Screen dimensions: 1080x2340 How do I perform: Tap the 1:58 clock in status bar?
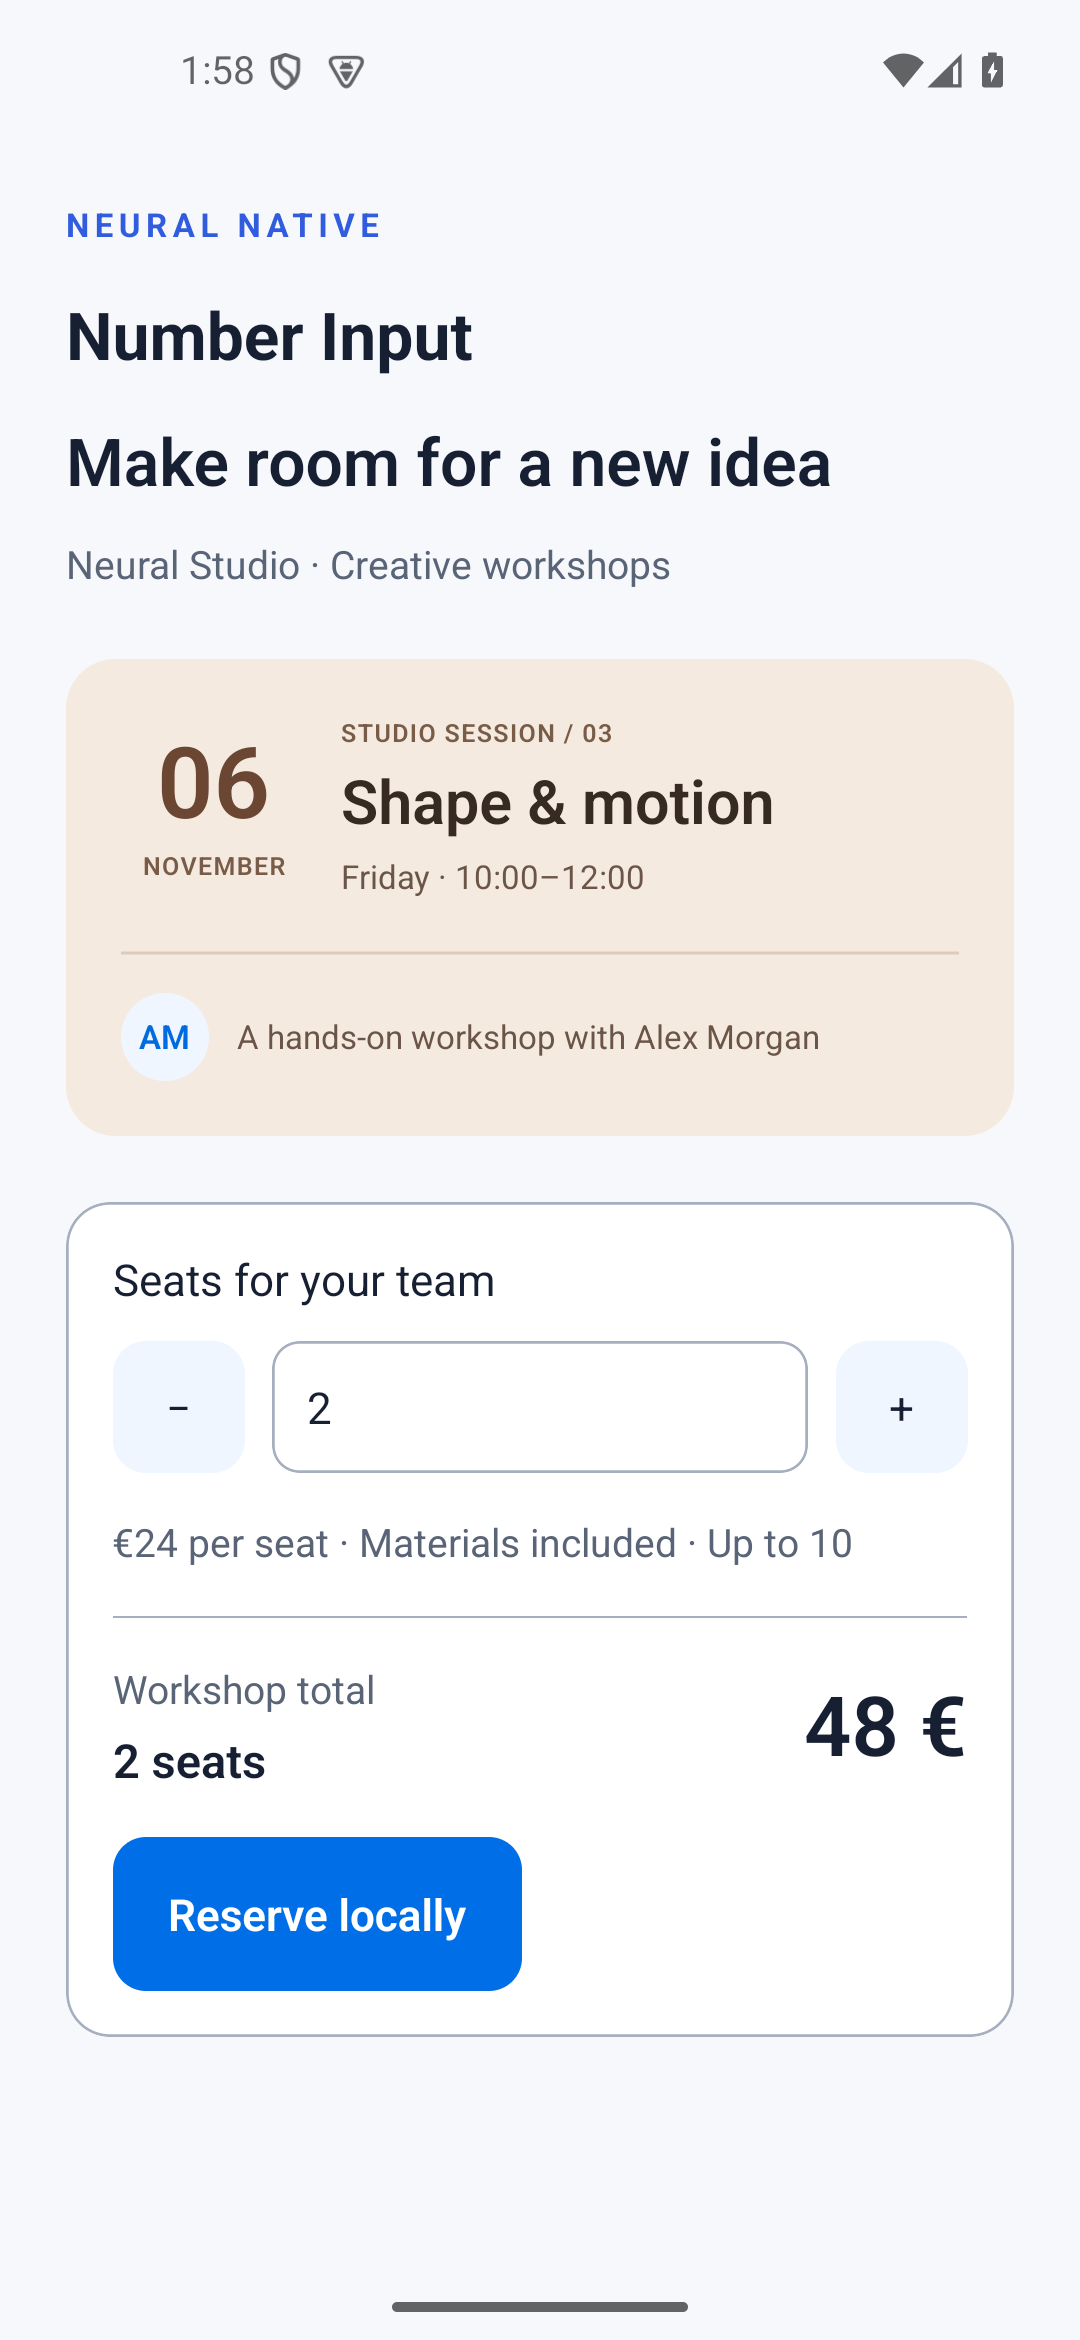[x=217, y=71]
